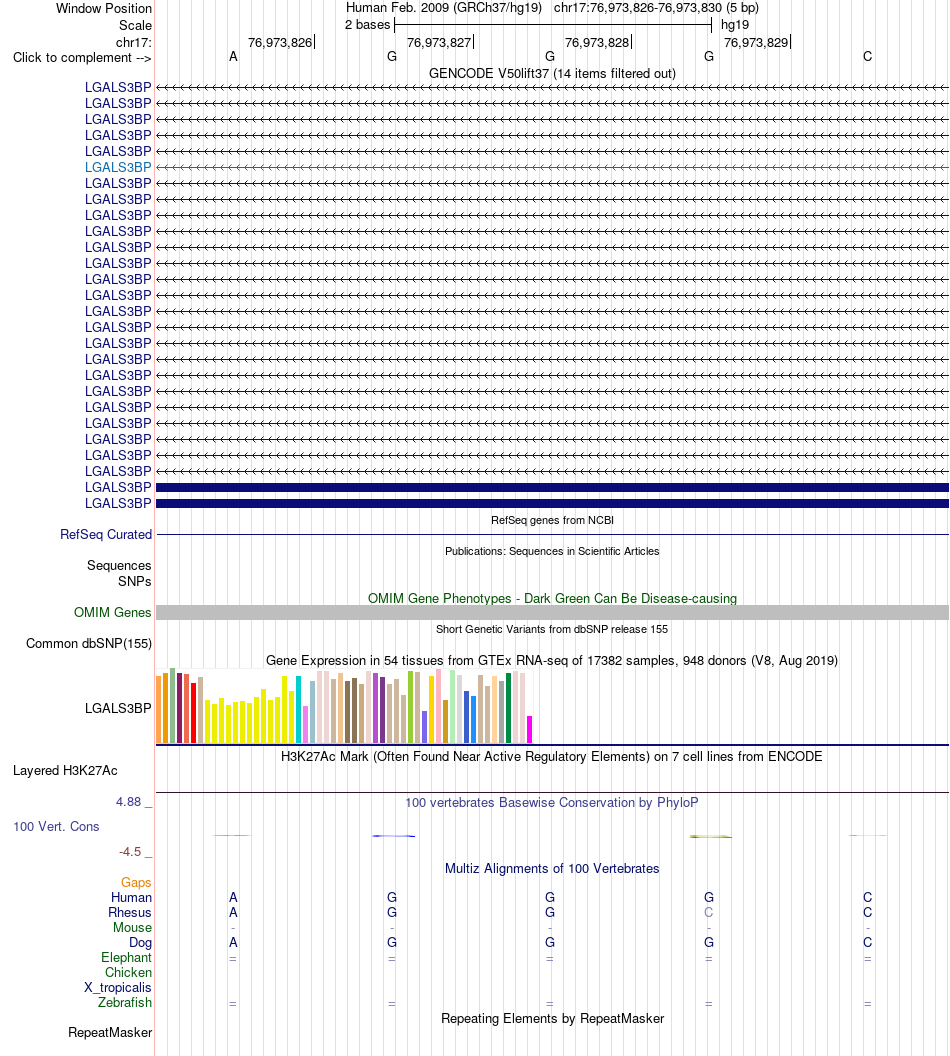The width and height of the screenshot is (950, 1056).
Task: Click base A in the reference sequence row
Action: coord(233,57)
